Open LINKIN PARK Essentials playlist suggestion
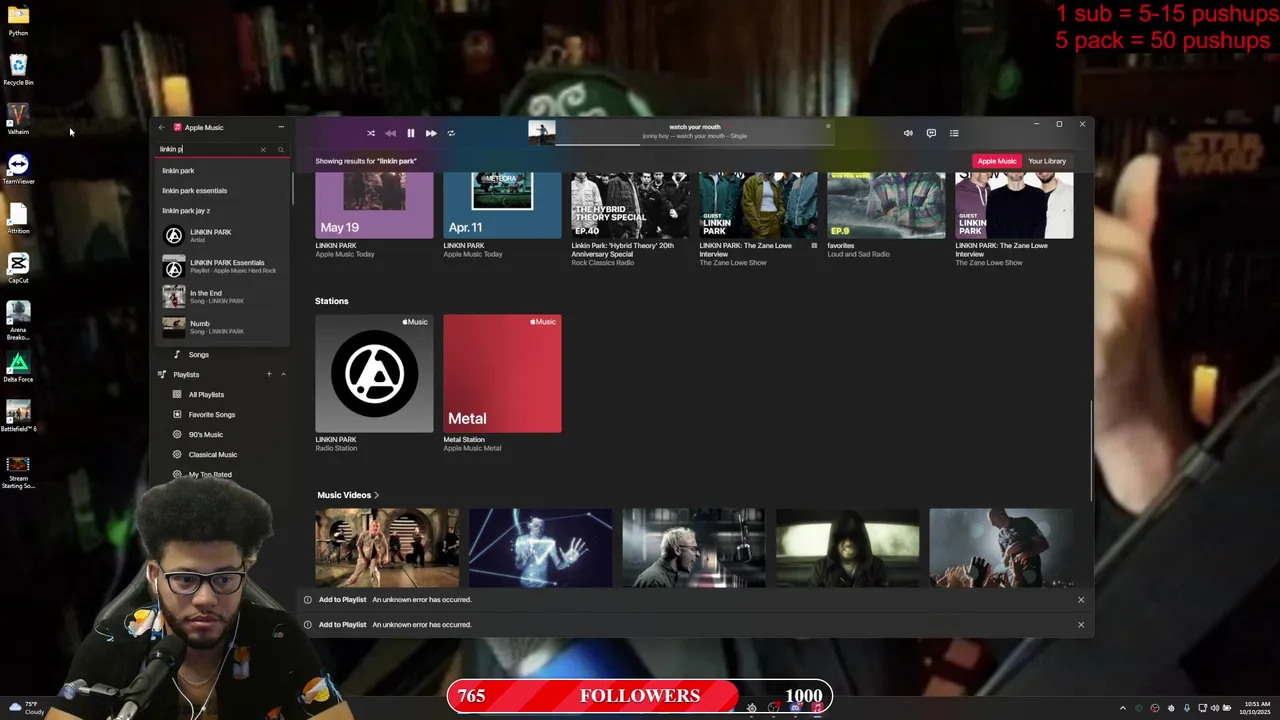1280x720 pixels. pos(222,266)
